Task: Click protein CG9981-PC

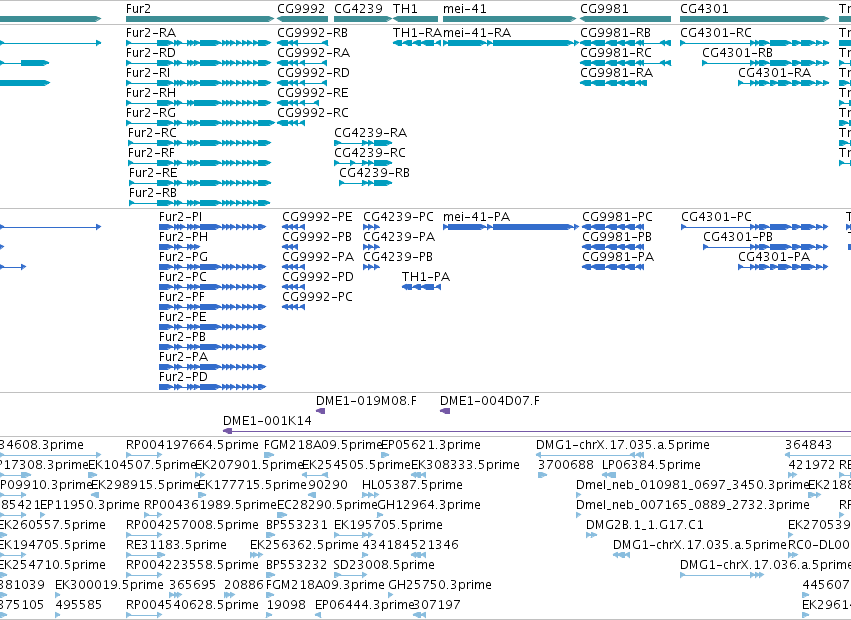Action: point(614,227)
